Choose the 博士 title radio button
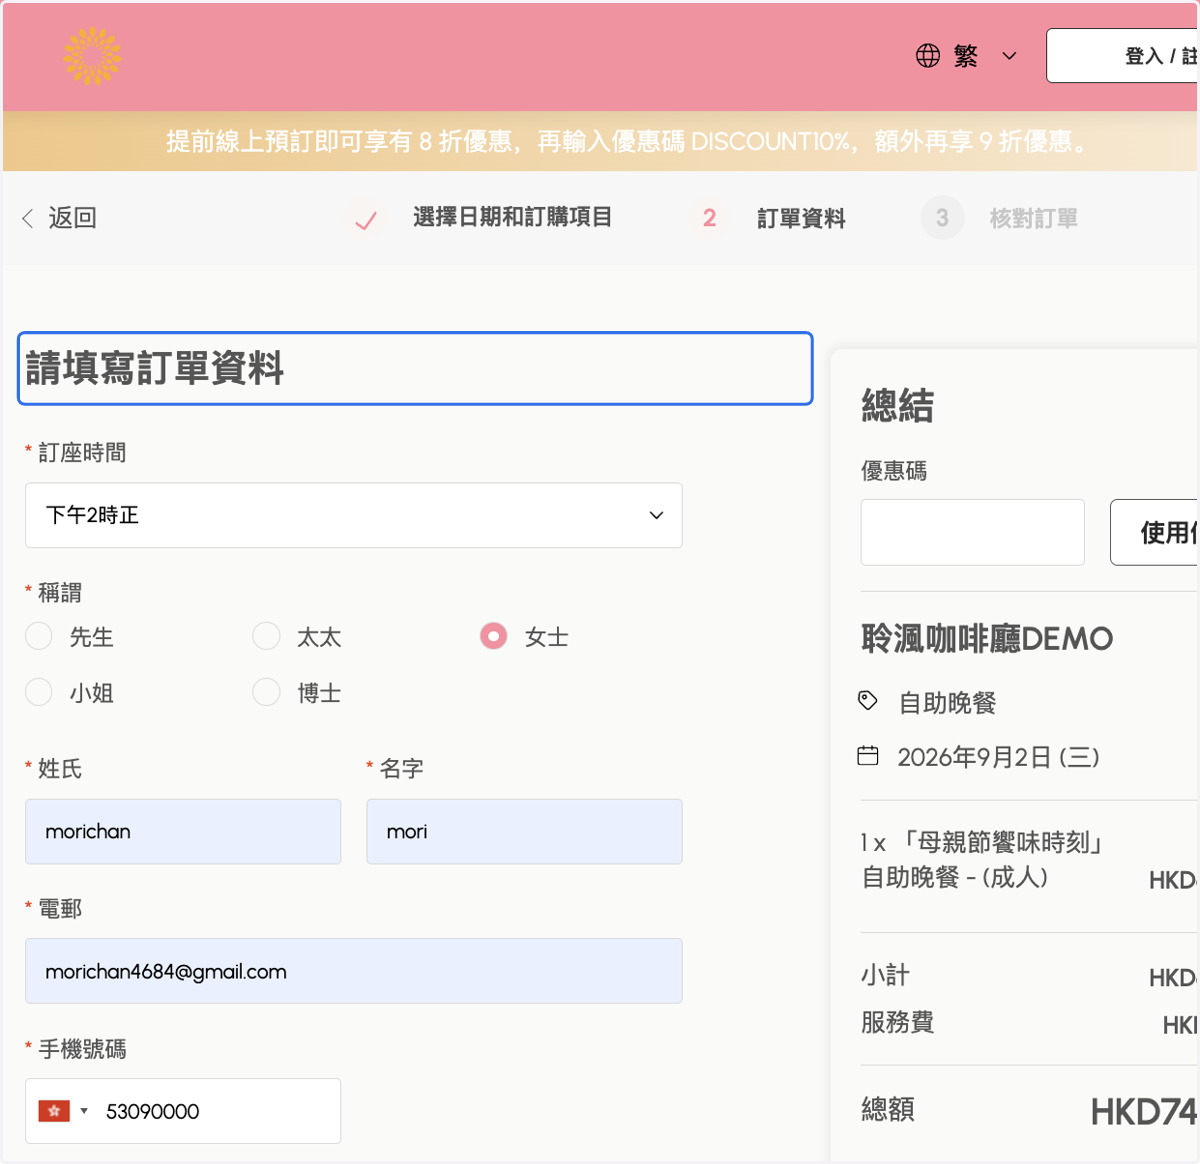 point(266,692)
